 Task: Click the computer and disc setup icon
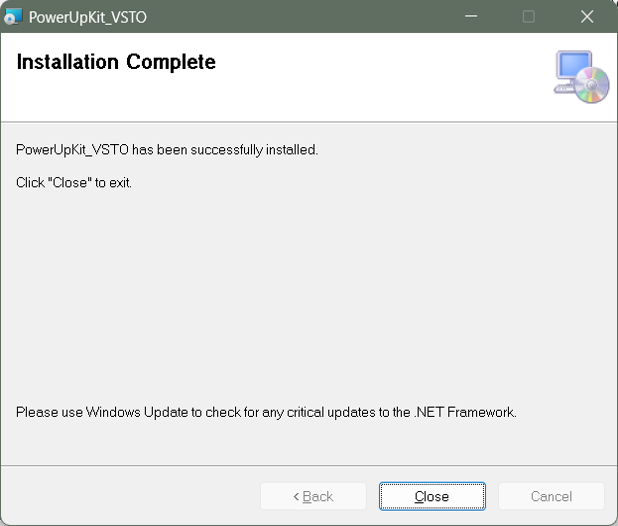(x=581, y=76)
